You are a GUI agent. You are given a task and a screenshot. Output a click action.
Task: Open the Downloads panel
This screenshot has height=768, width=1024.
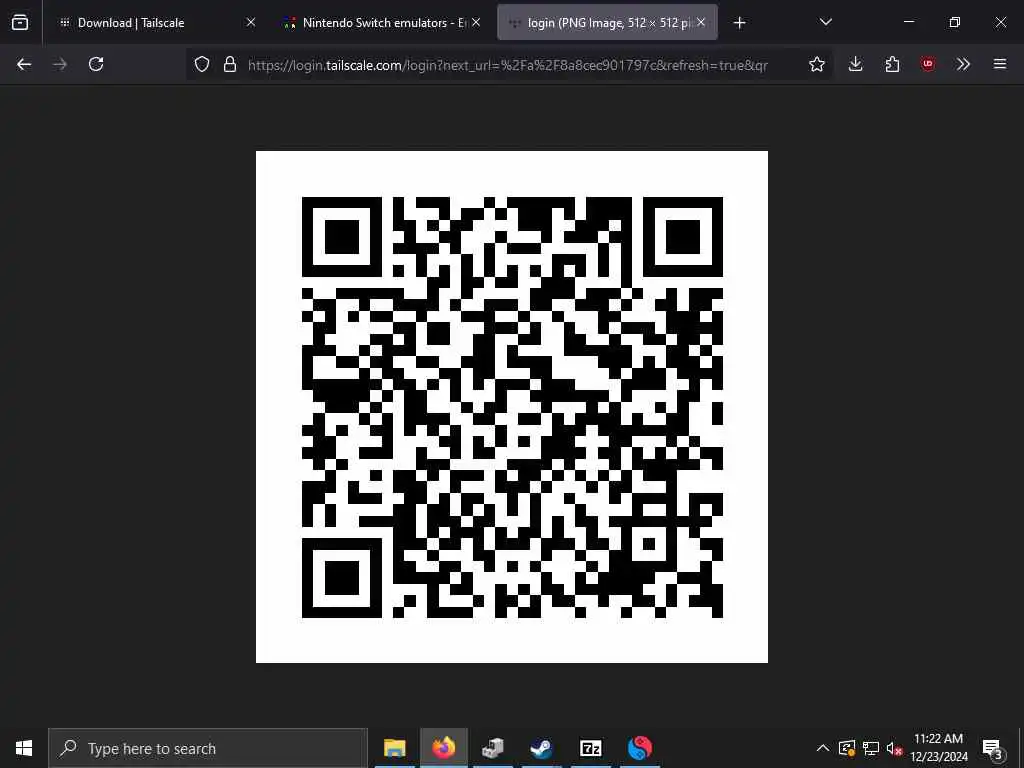pos(856,64)
